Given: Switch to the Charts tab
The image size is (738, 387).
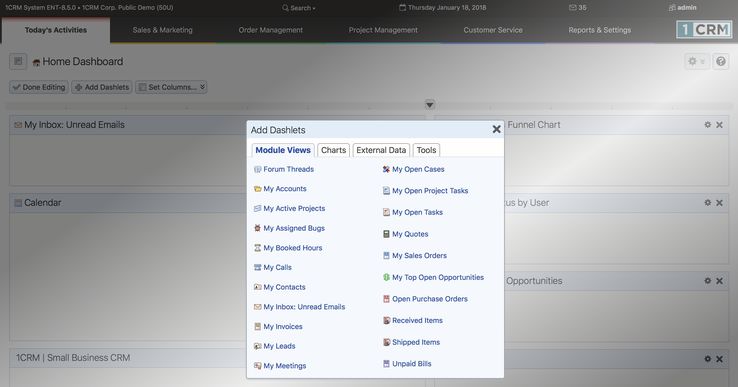Looking at the screenshot, I should tap(333, 150).
